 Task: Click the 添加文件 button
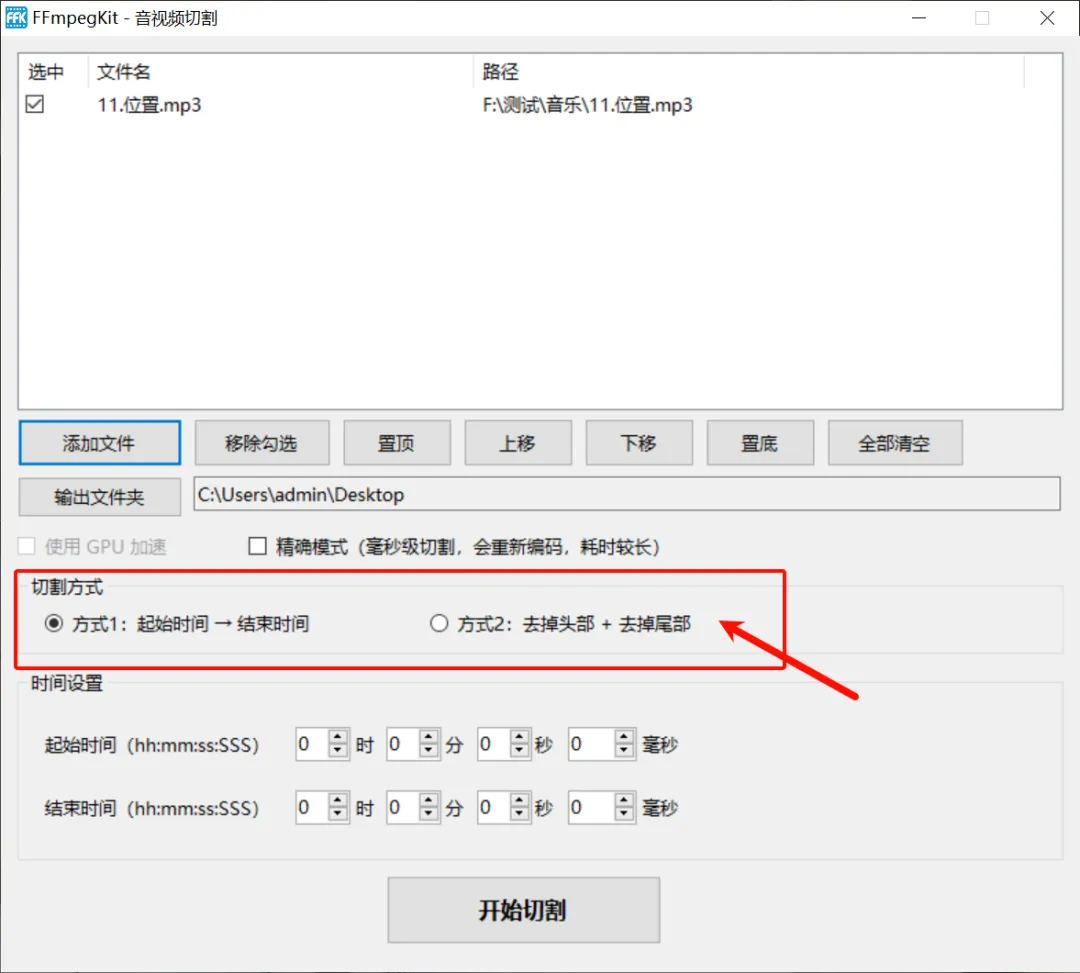pos(100,443)
